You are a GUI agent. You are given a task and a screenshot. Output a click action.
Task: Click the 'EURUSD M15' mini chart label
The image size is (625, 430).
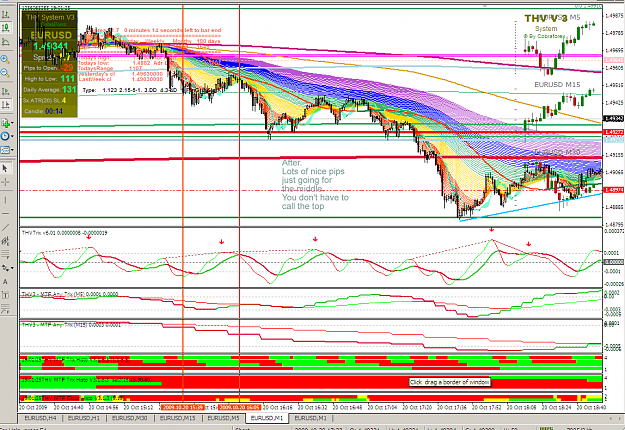557,84
